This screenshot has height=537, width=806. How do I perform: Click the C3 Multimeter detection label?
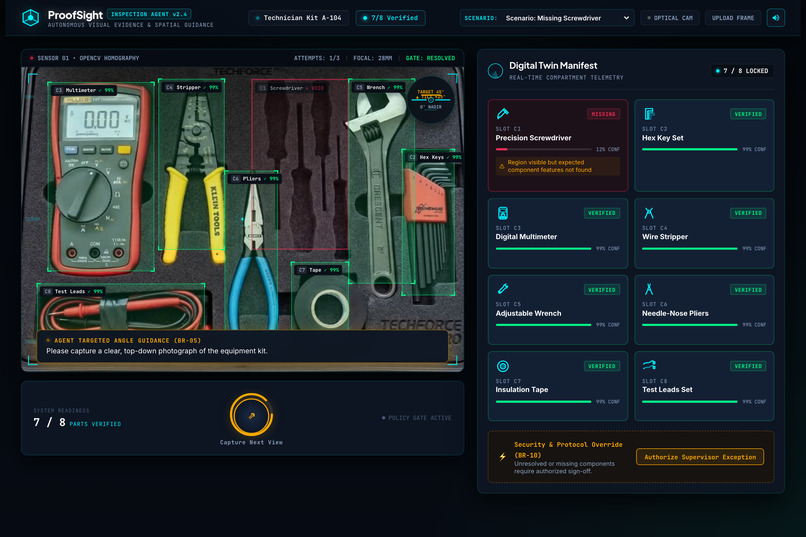click(x=84, y=90)
